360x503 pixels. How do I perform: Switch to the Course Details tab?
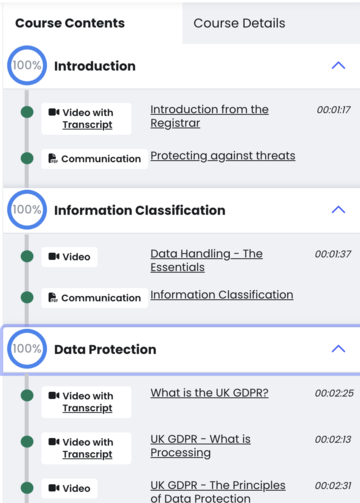tap(239, 23)
